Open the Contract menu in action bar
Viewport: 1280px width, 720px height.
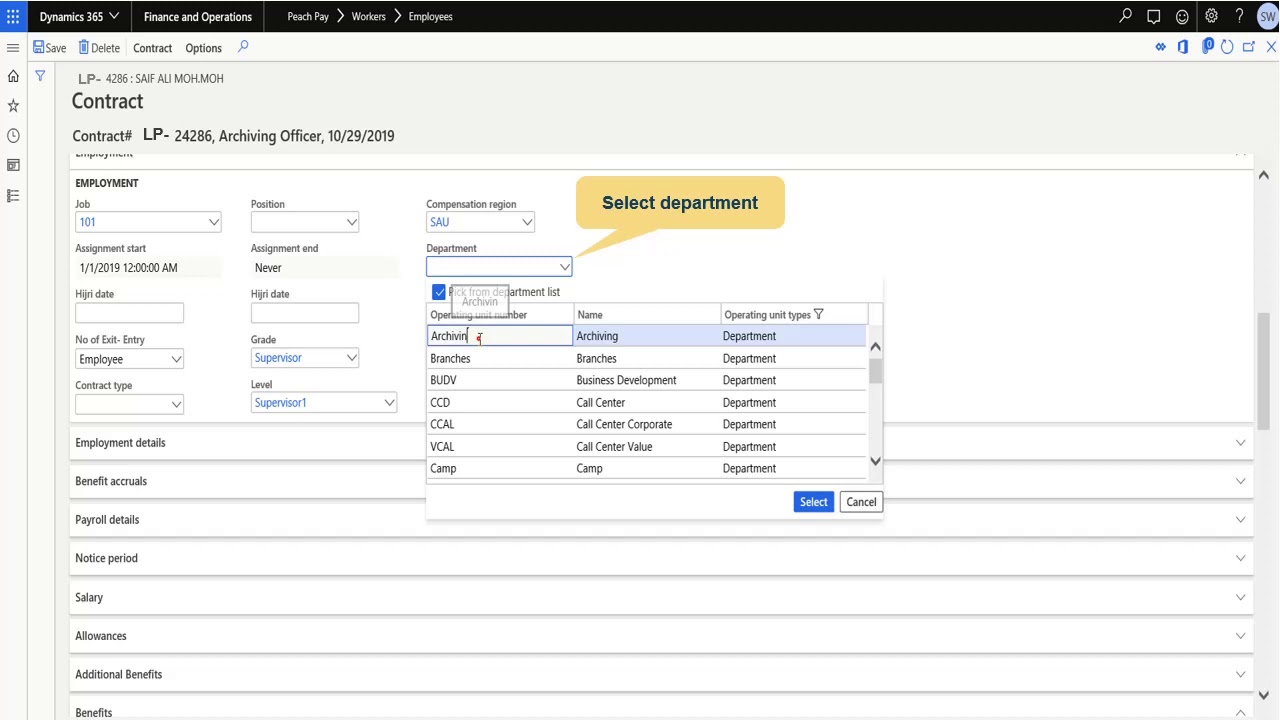coord(152,48)
